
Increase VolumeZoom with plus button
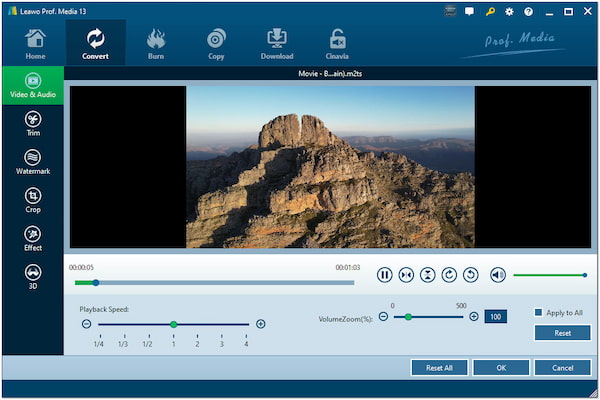pyautogui.click(x=474, y=317)
